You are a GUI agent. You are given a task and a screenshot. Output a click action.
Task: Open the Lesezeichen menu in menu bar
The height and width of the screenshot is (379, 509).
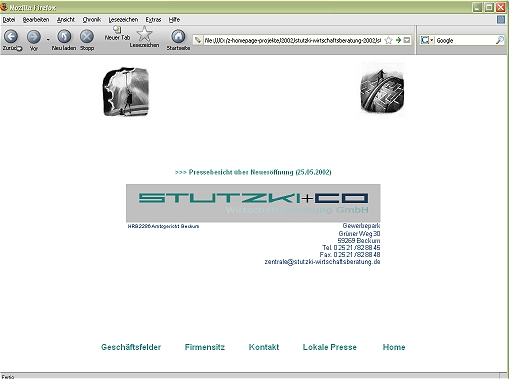click(123, 20)
